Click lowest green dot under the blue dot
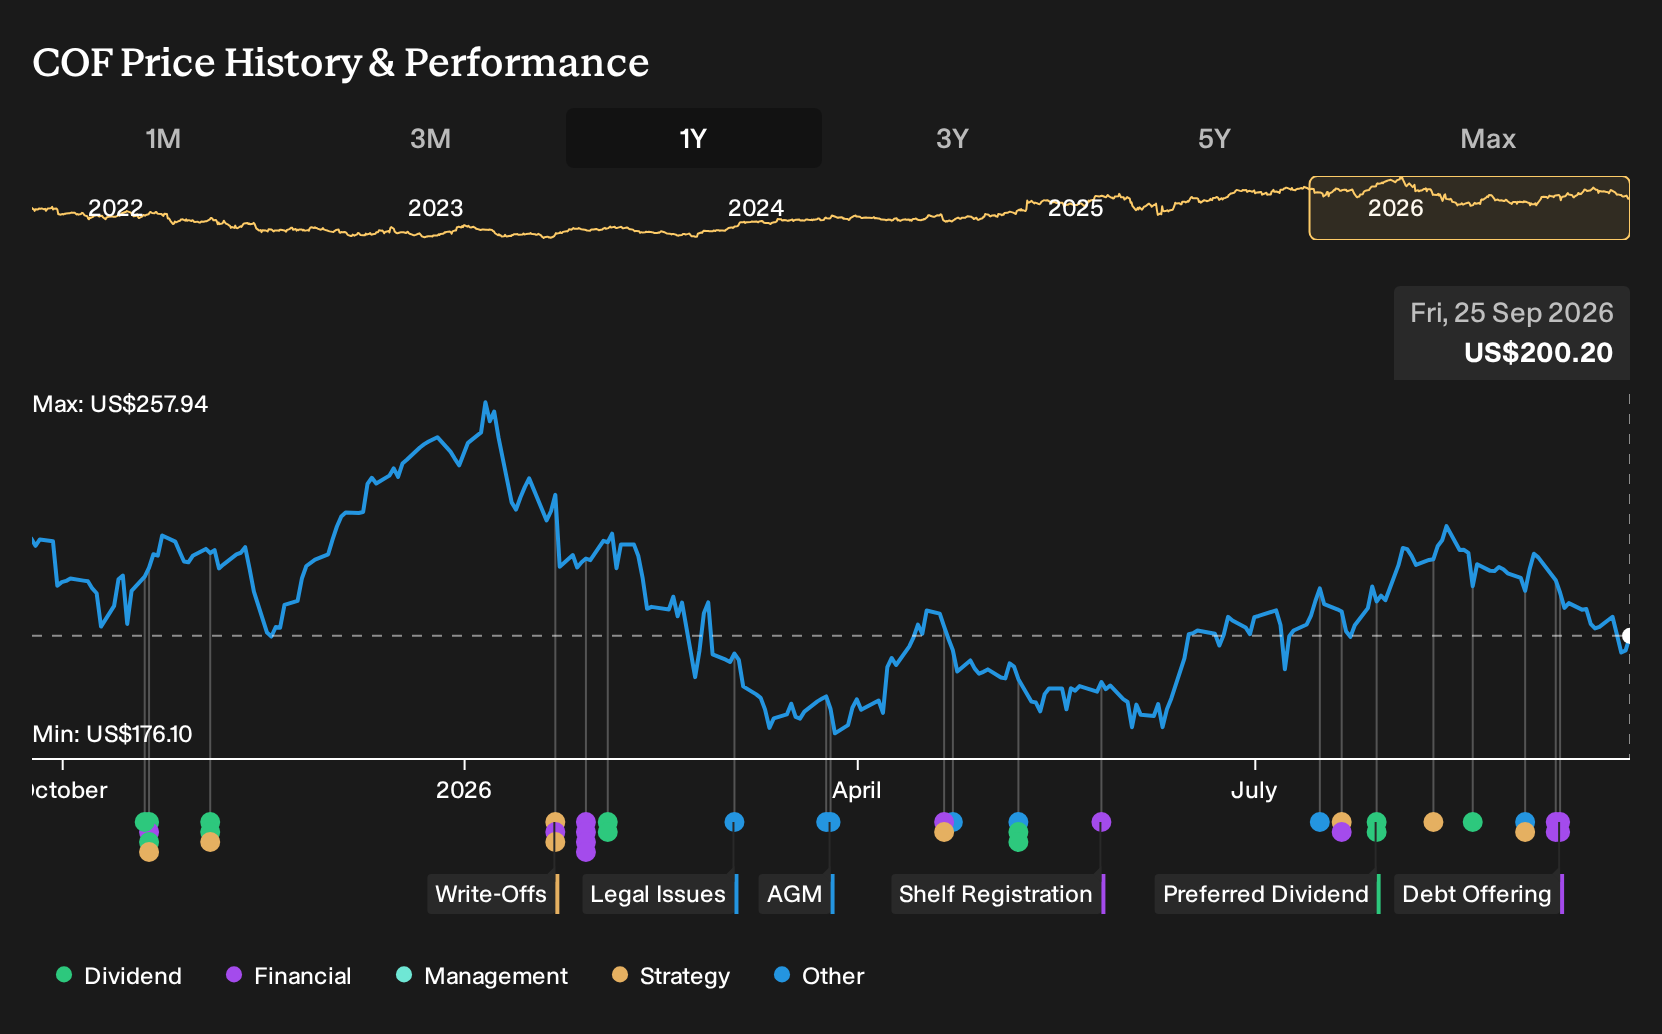The image size is (1662, 1034). coord(1018,842)
